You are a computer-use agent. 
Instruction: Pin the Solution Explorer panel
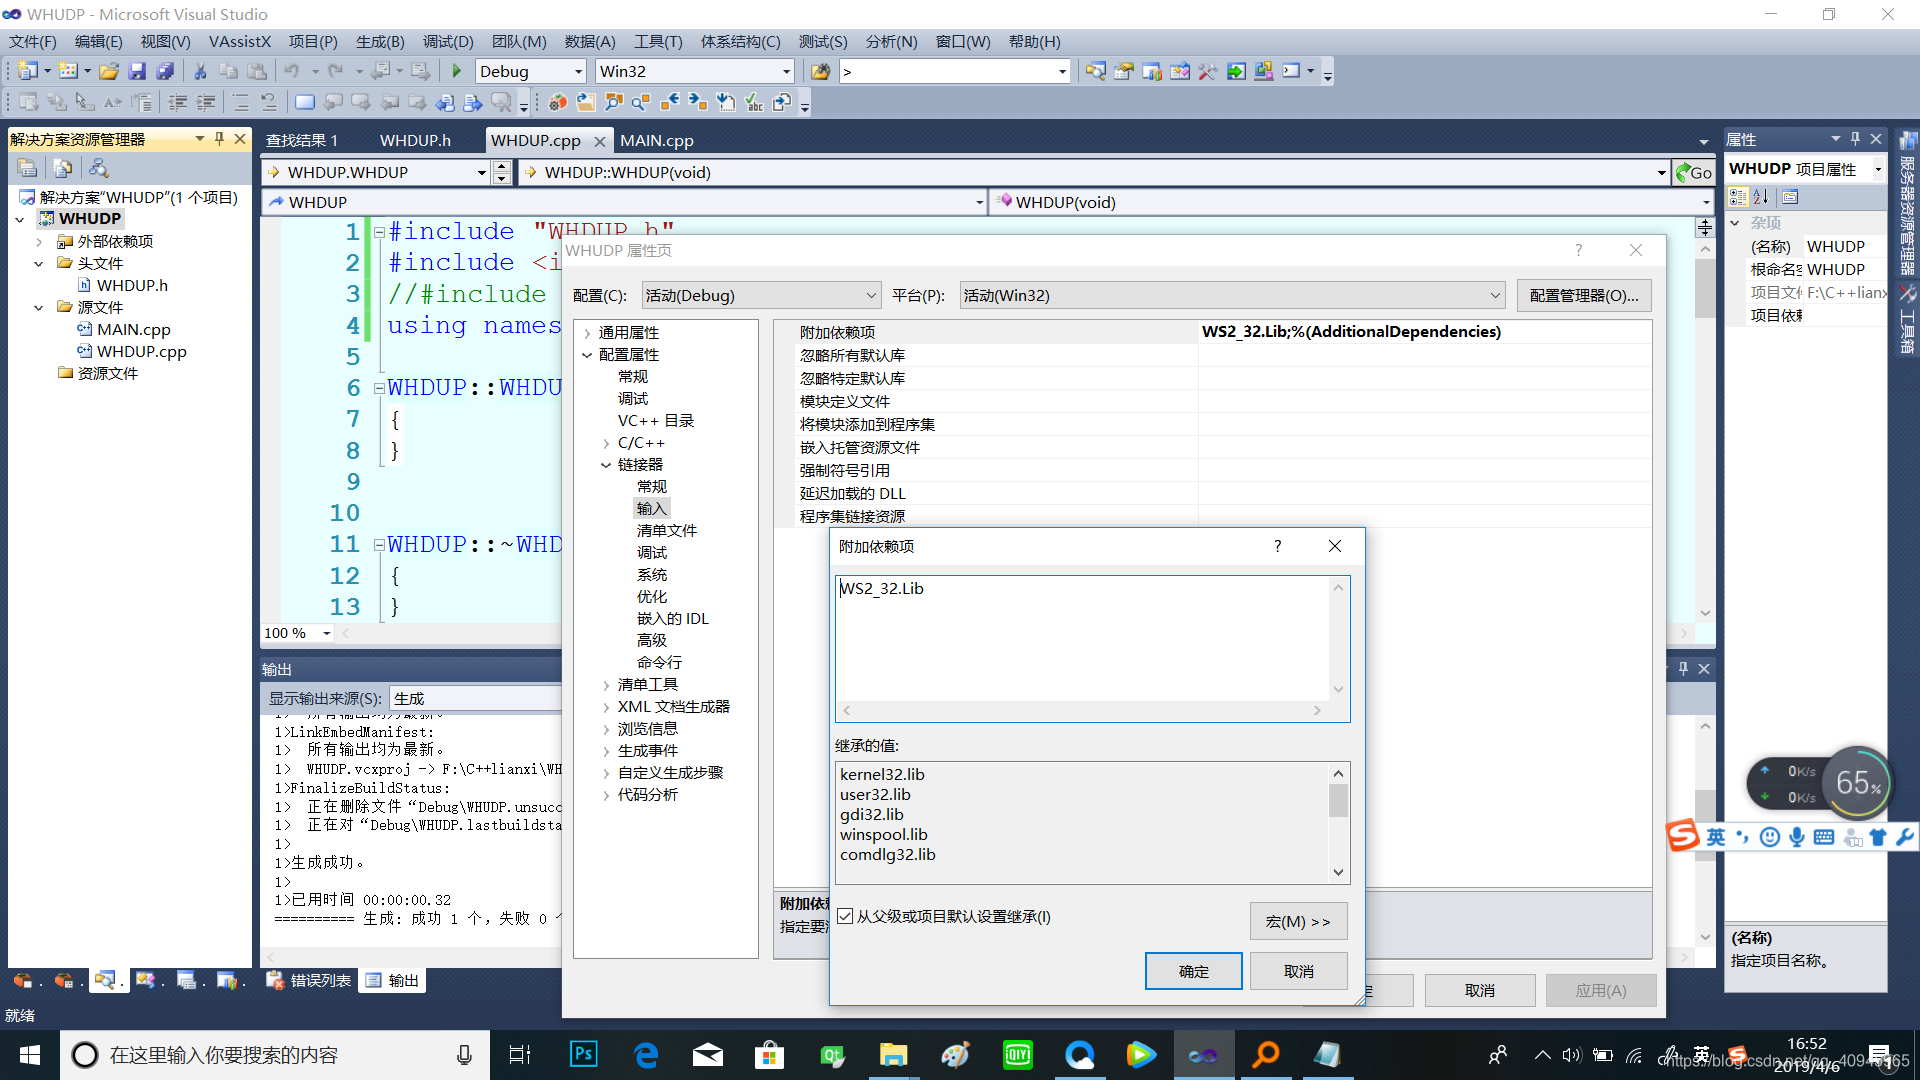click(219, 139)
